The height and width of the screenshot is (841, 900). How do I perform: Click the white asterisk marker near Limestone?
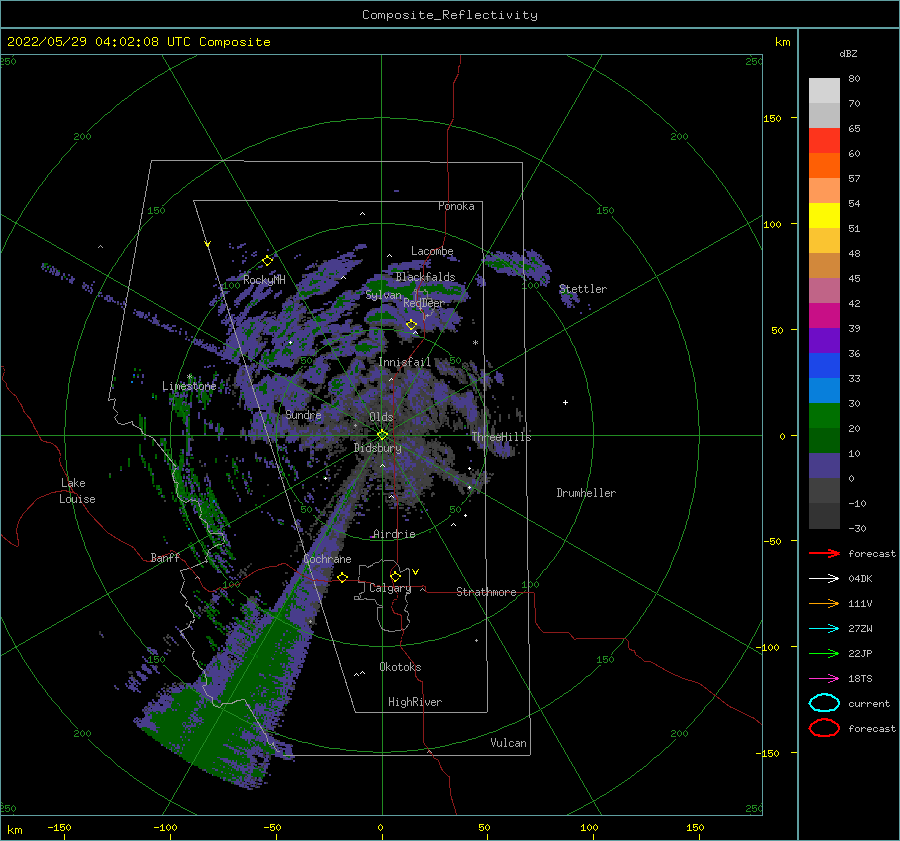click(189, 377)
